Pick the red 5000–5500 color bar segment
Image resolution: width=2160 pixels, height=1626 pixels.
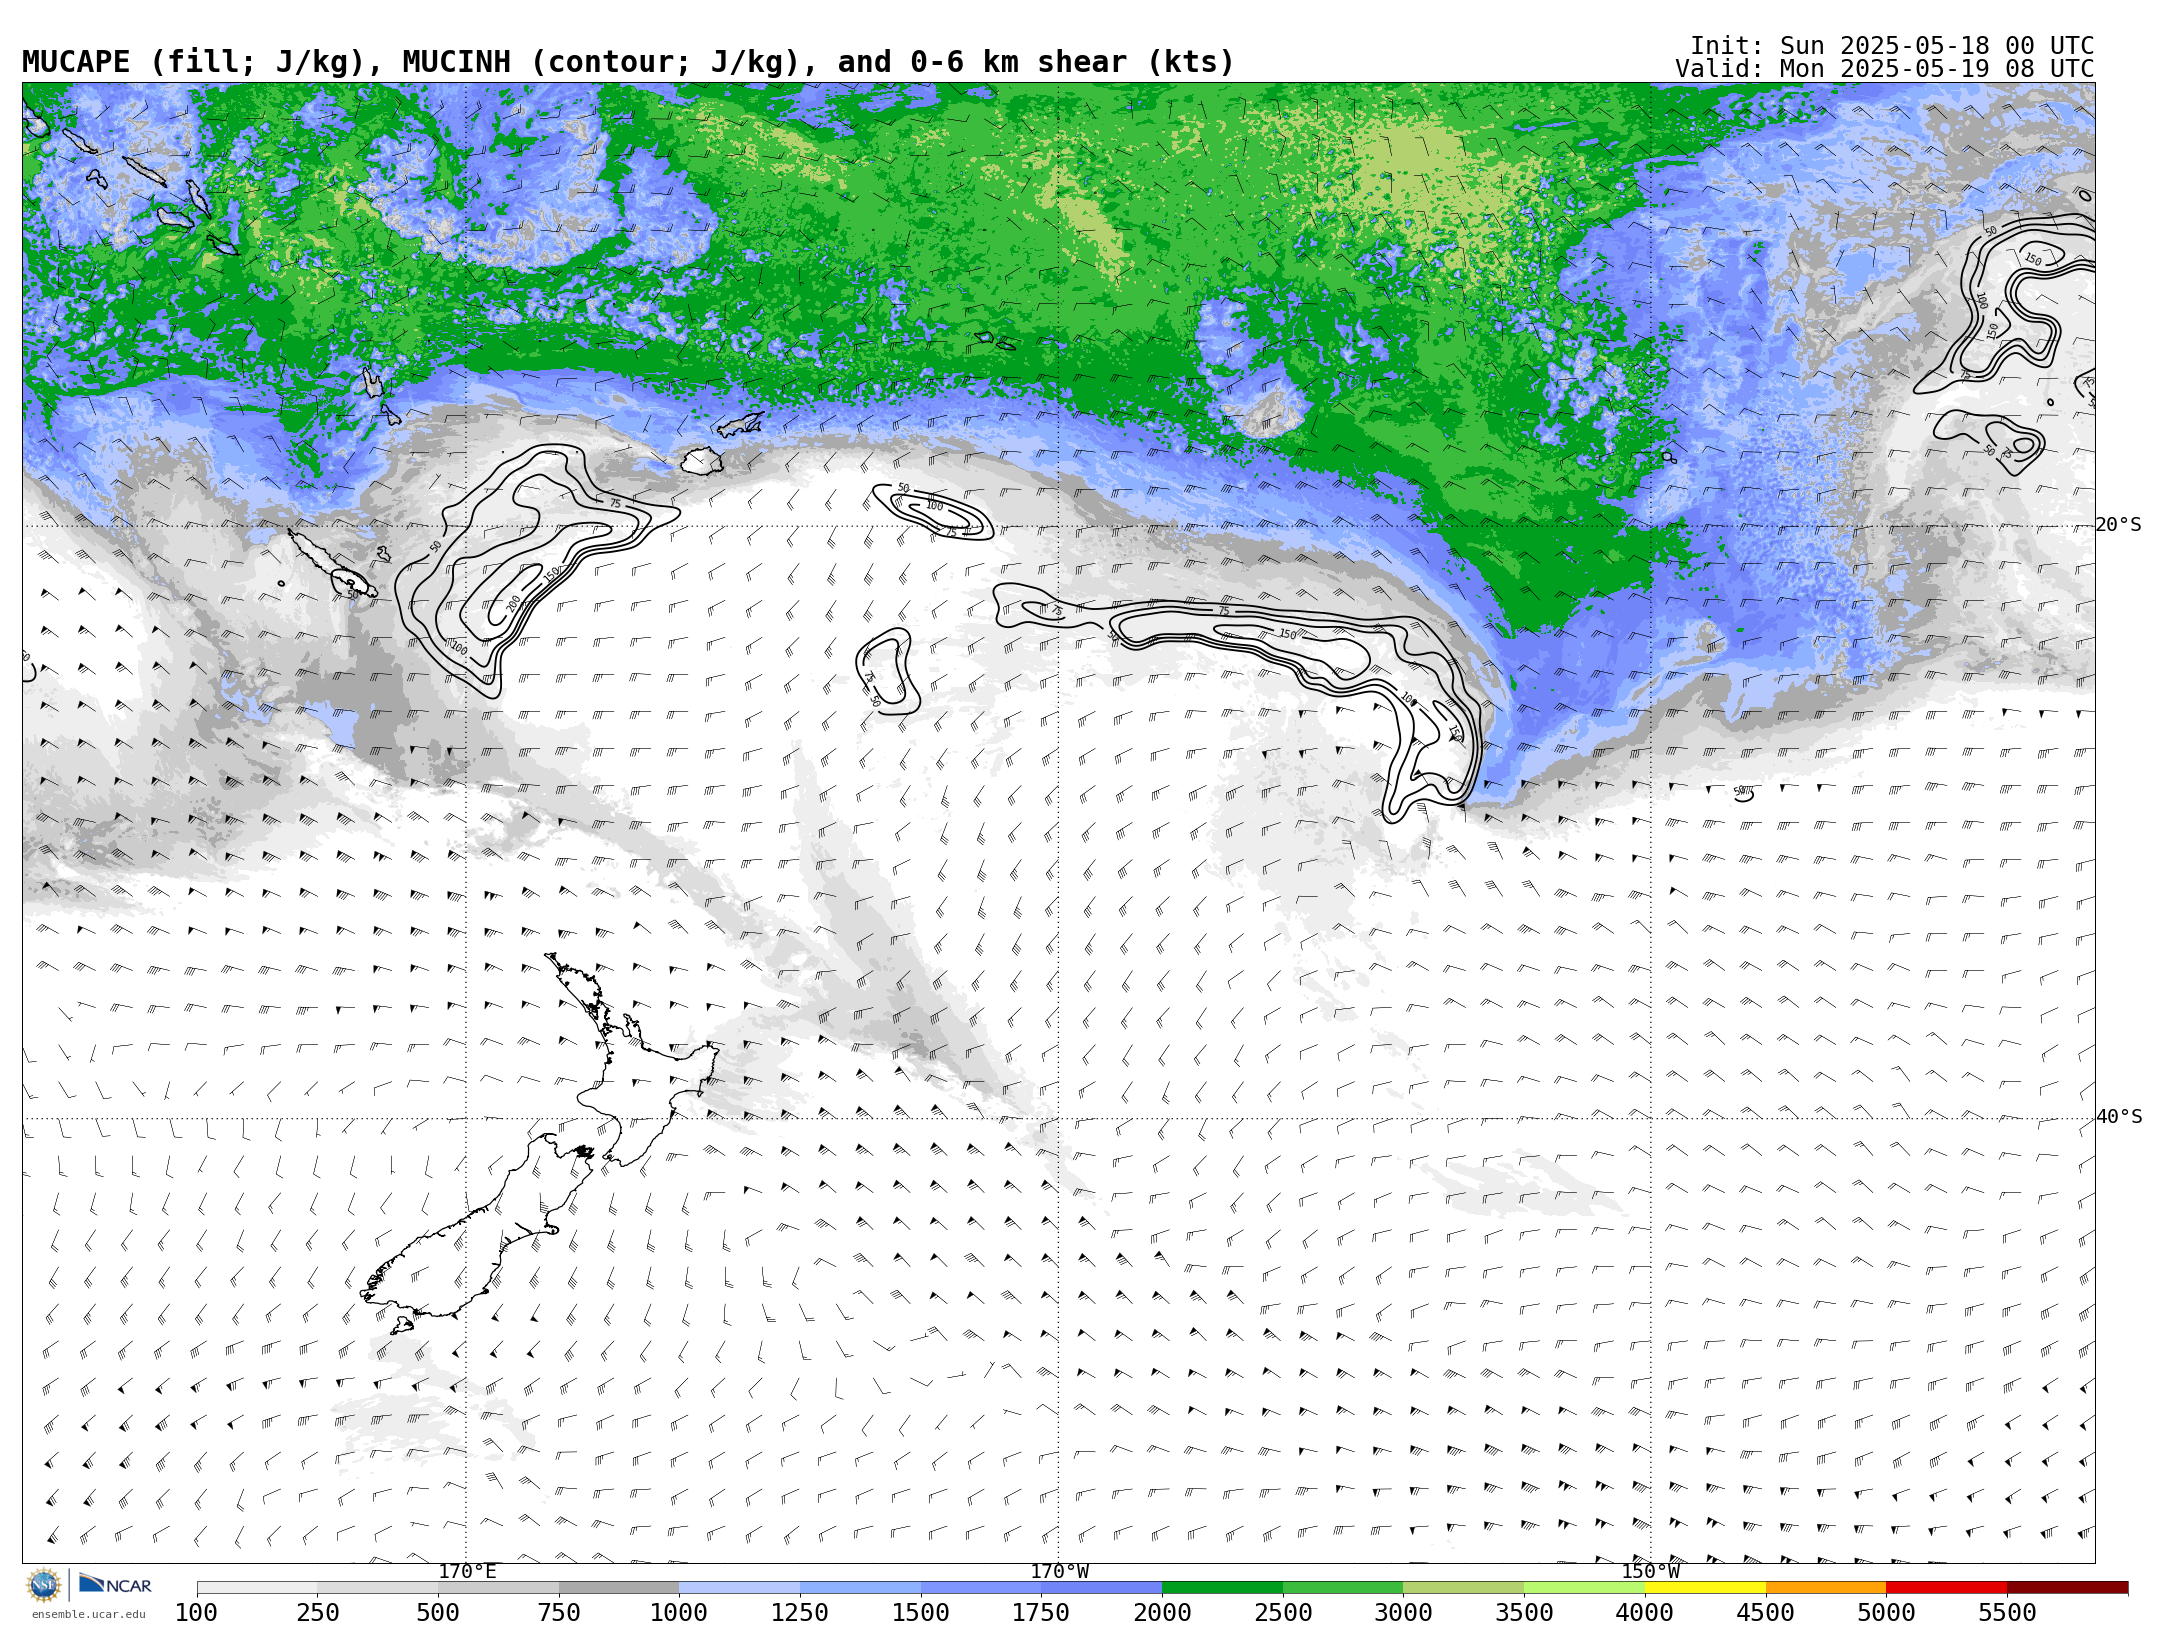pos(1946,1588)
